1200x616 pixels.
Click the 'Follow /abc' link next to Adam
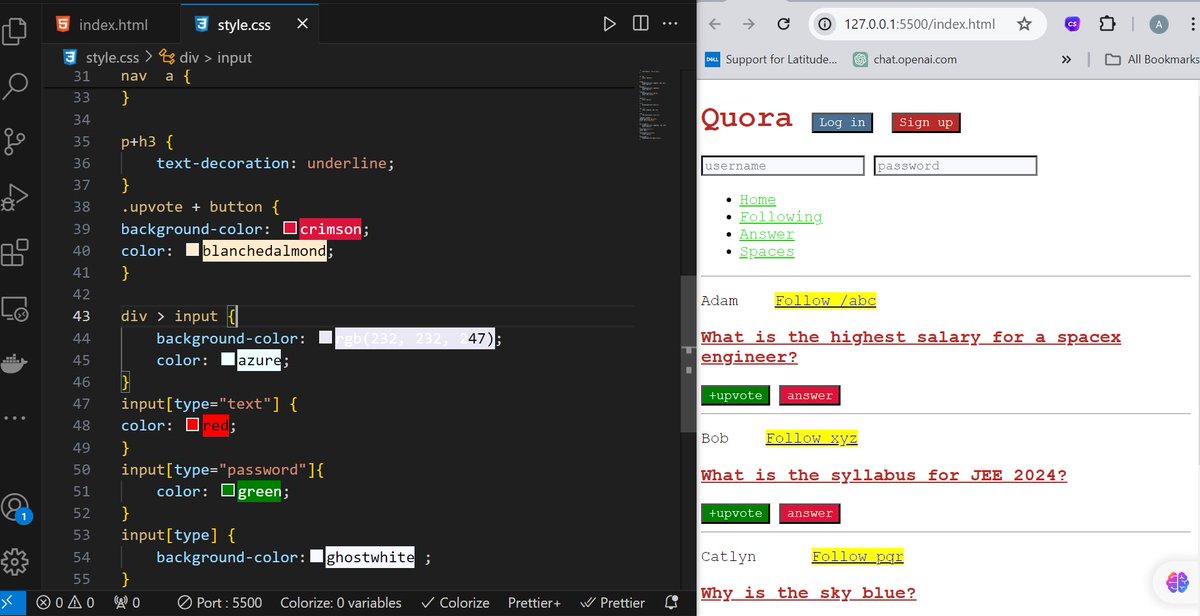[825, 301]
